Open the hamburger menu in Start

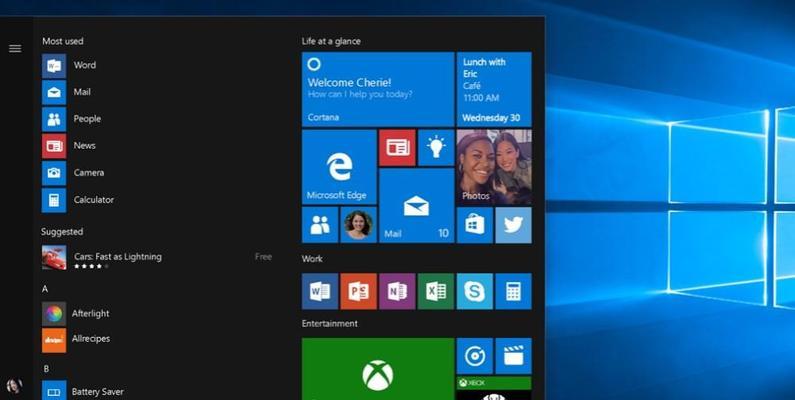(15, 48)
